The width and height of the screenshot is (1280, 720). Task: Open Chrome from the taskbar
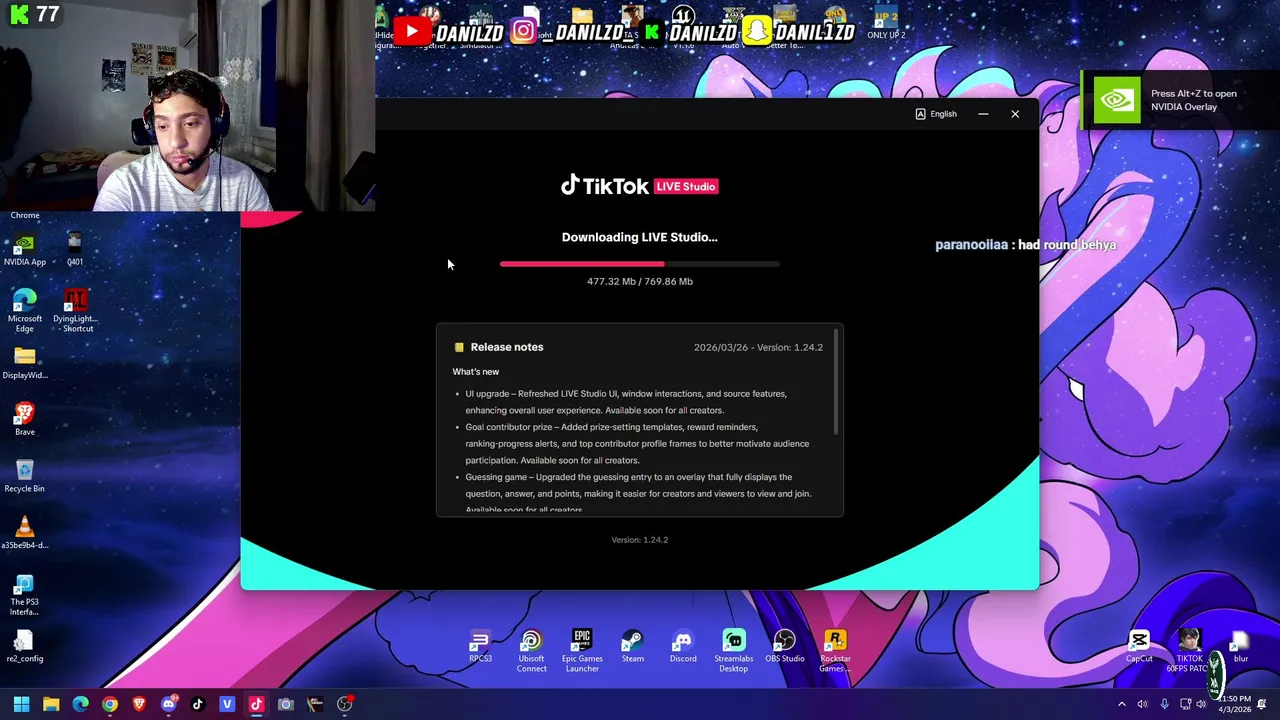(109, 704)
